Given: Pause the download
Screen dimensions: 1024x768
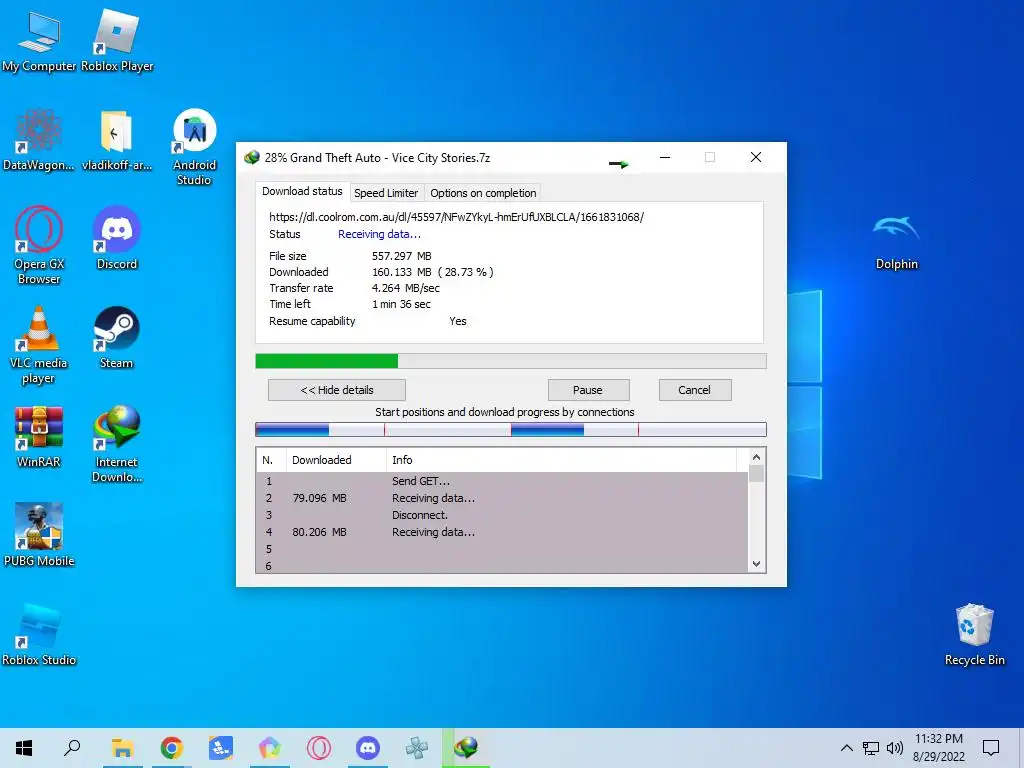Looking at the screenshot, I should pyautogui.click(x=588, y=390).
